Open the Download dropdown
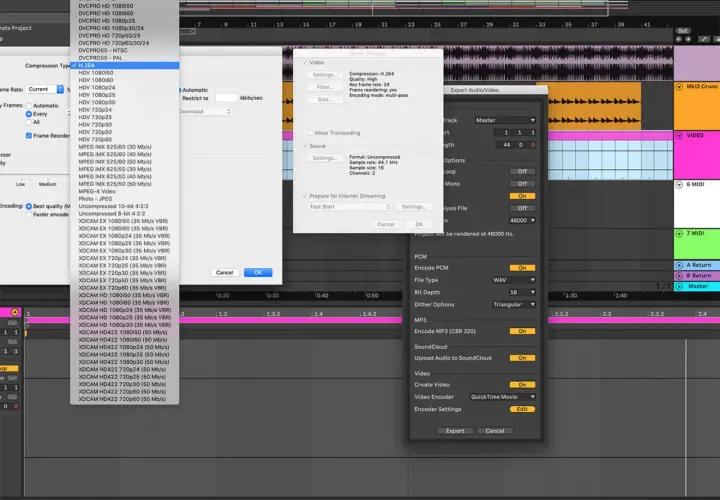This screenshot has height=500, width=720. coord(204,111)
